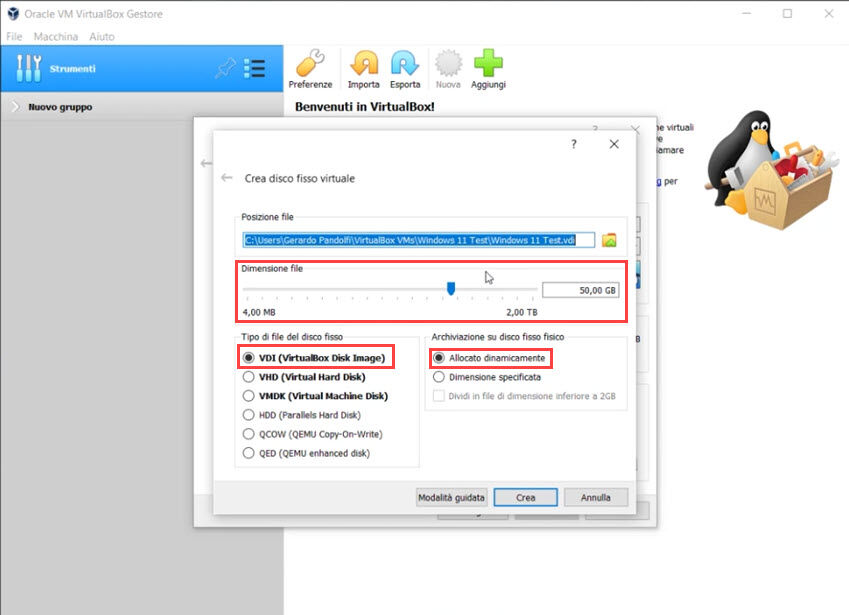The width and height of the screenshot is (849, 615).
Task: Open the Aiuto menu
Action: click(102, 36)
